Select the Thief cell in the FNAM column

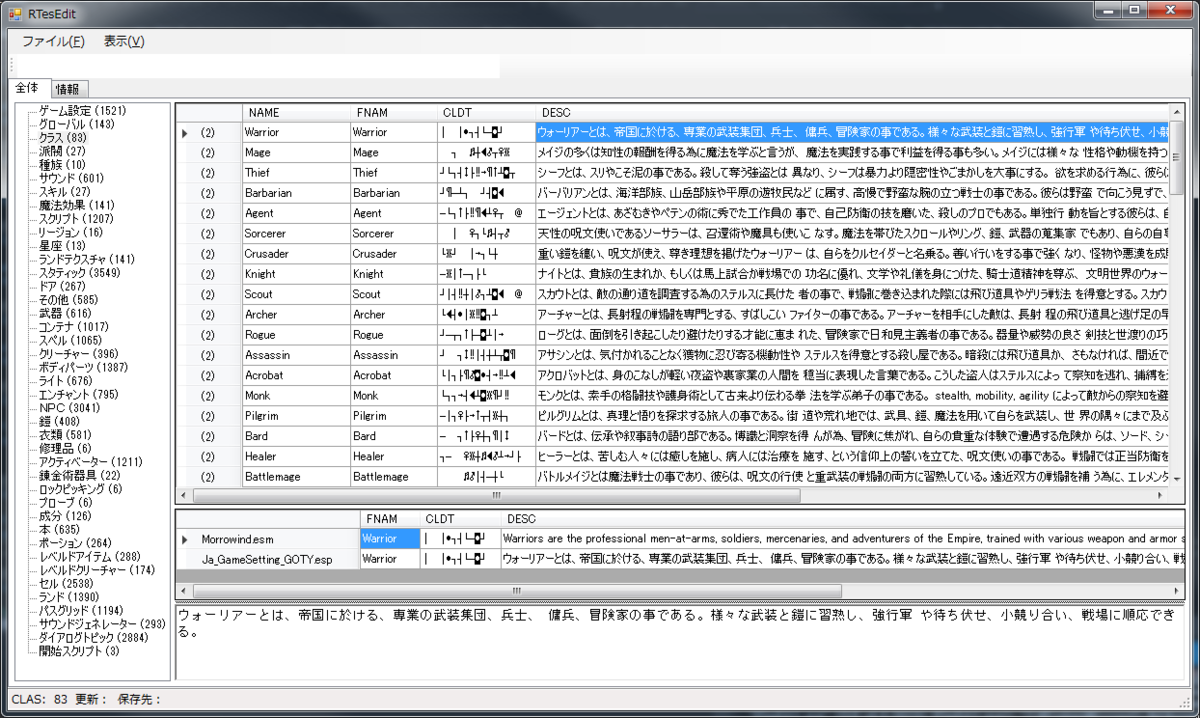[x=393, y=172]
